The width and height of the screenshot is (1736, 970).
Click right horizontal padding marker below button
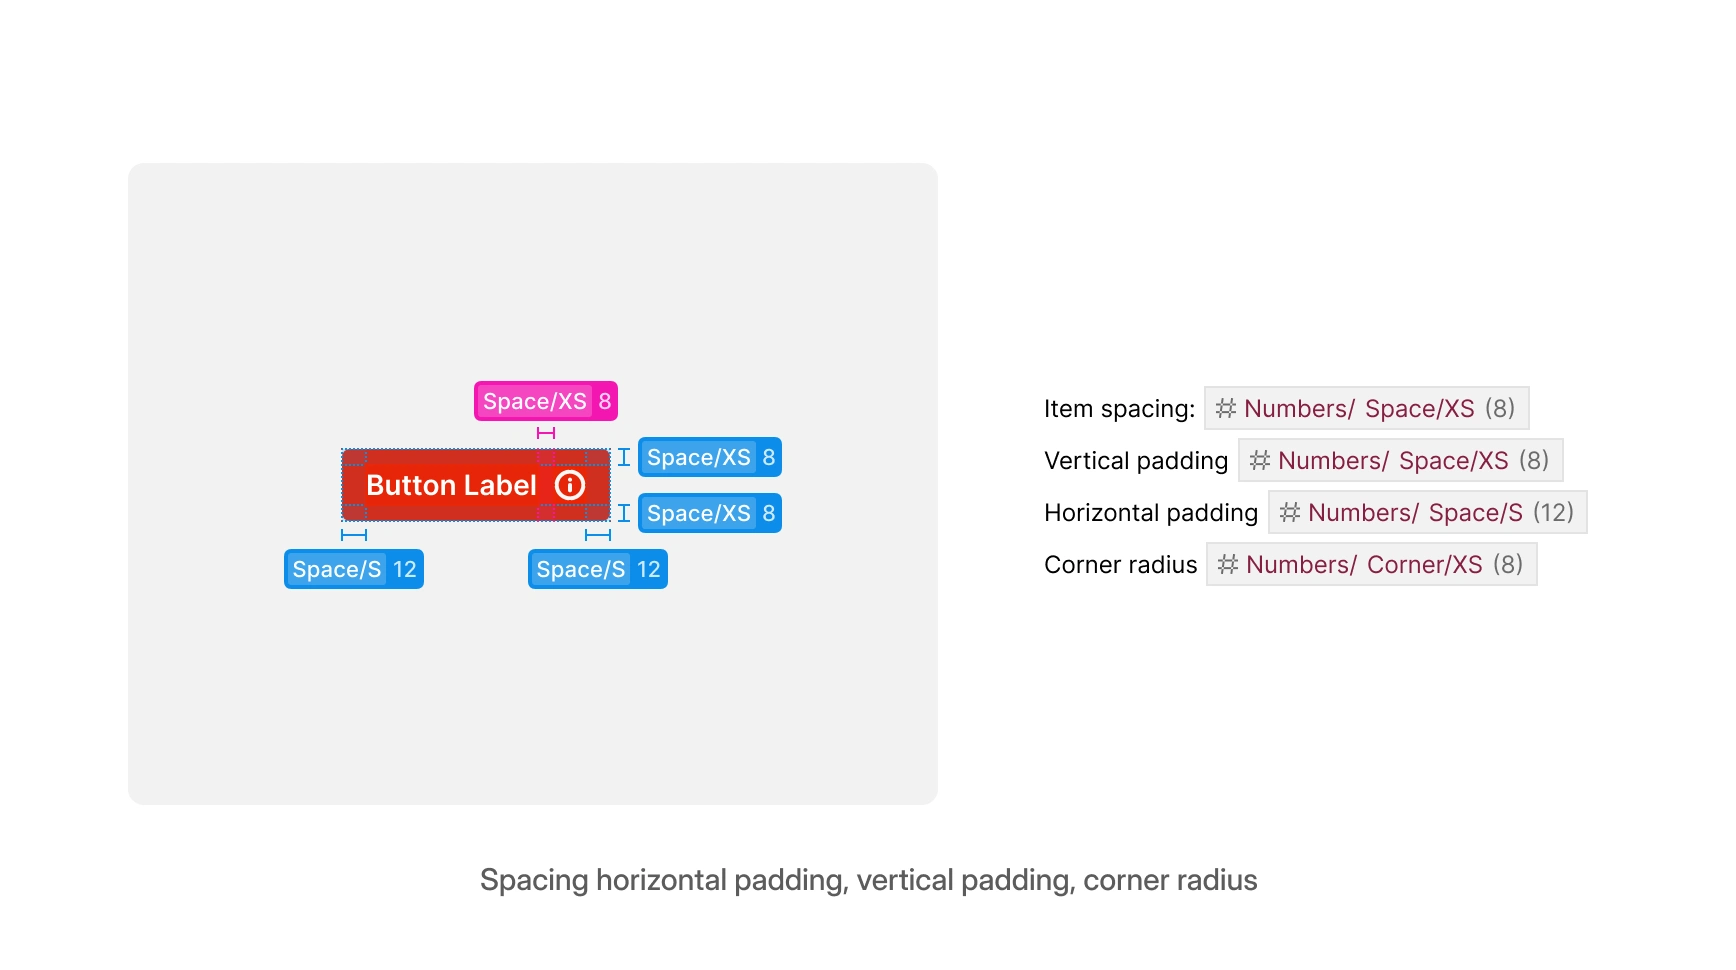point(598,535)
